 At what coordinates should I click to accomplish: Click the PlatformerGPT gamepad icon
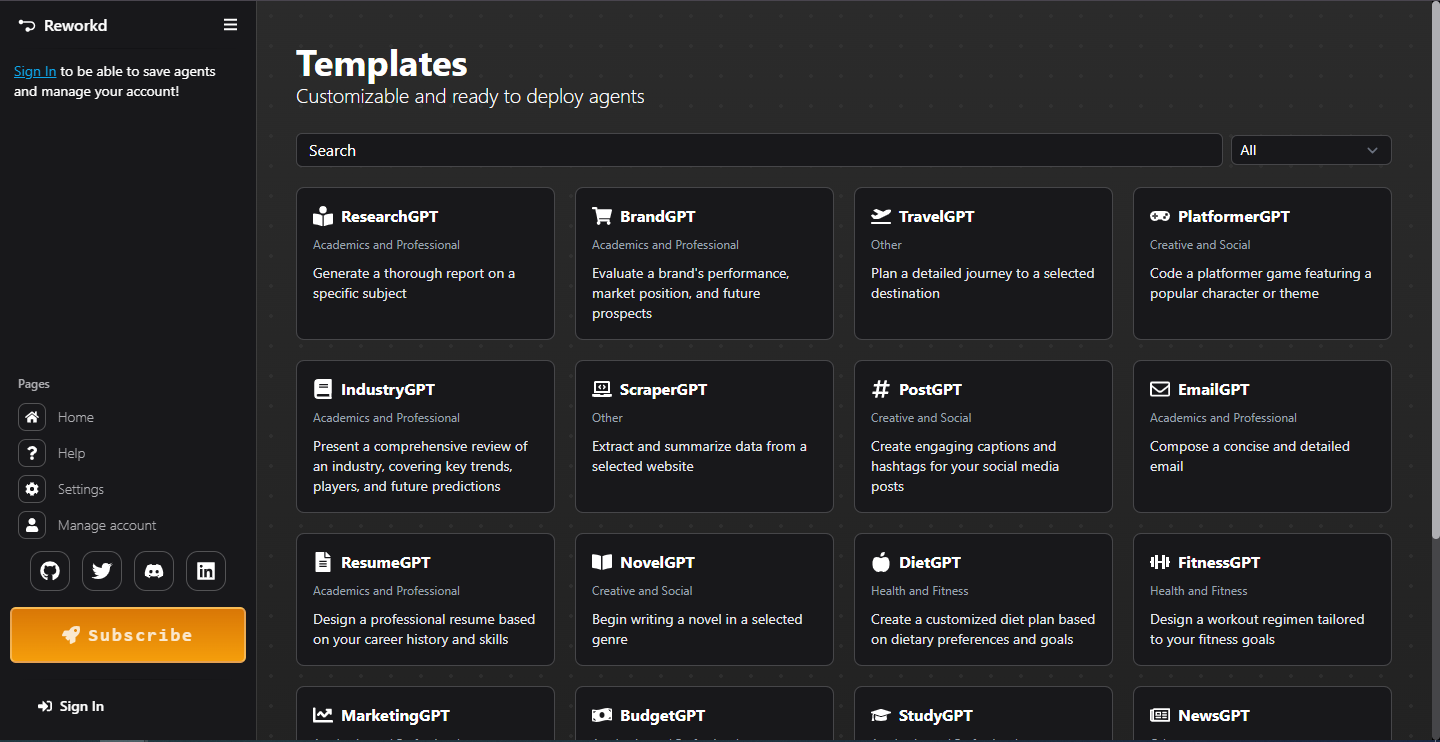tap(1160, 216)
